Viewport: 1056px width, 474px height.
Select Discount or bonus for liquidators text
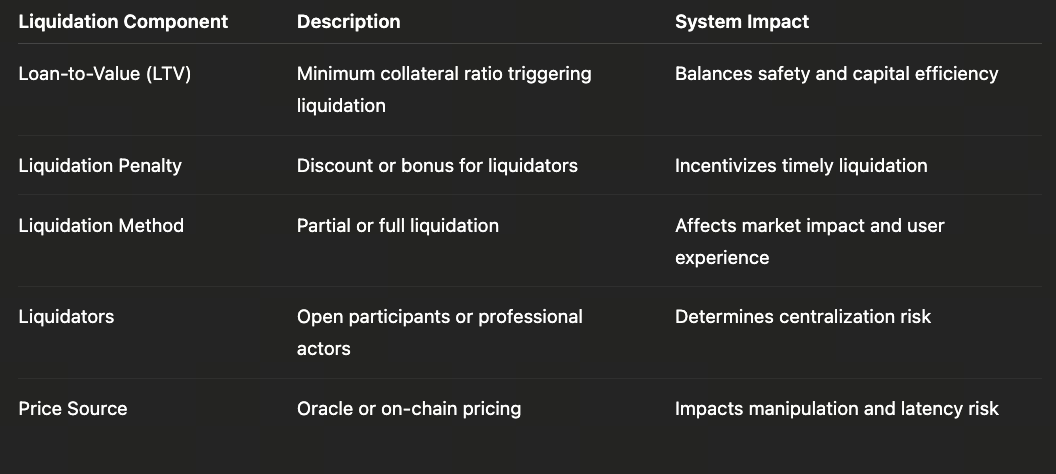(437, 166)
